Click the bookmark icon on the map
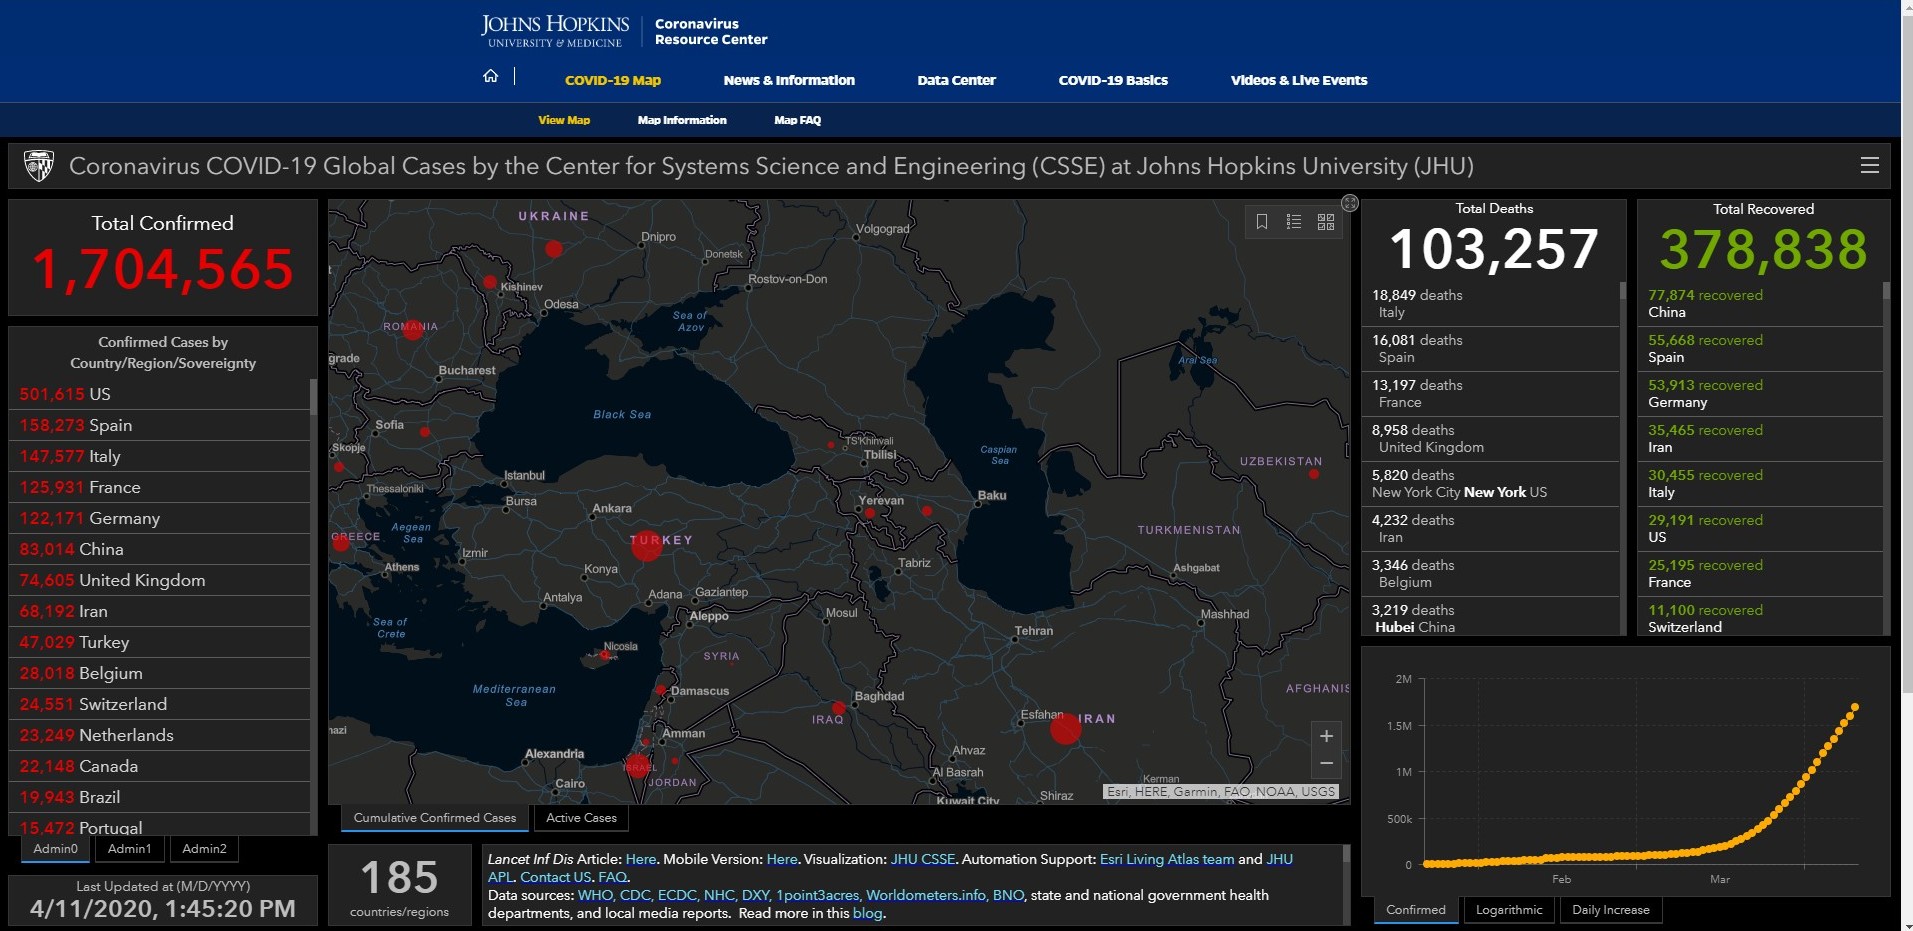Screen dimensions: 1913x931 [1262, 222]
